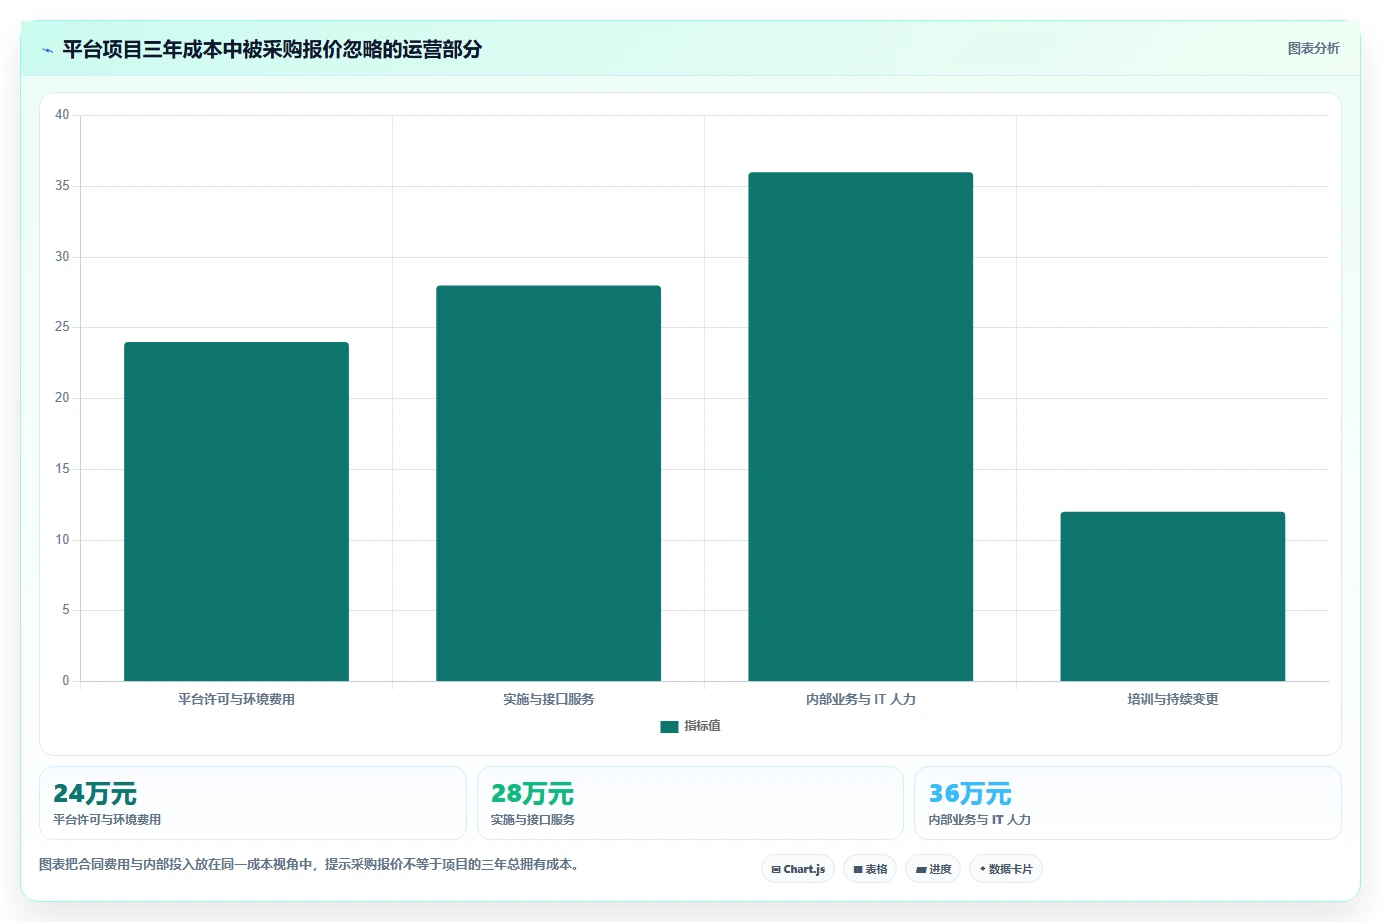Click the 24万元 card value

pyautogui.click(x=95, y=794)
